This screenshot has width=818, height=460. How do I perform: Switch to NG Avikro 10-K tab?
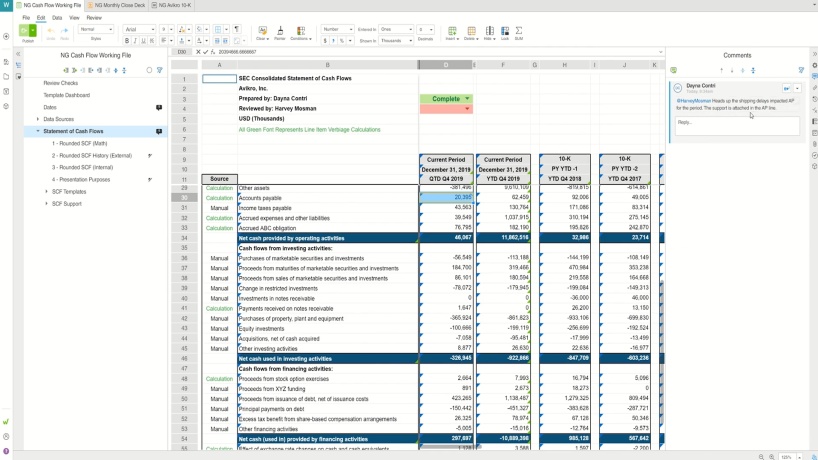point(172,5)
